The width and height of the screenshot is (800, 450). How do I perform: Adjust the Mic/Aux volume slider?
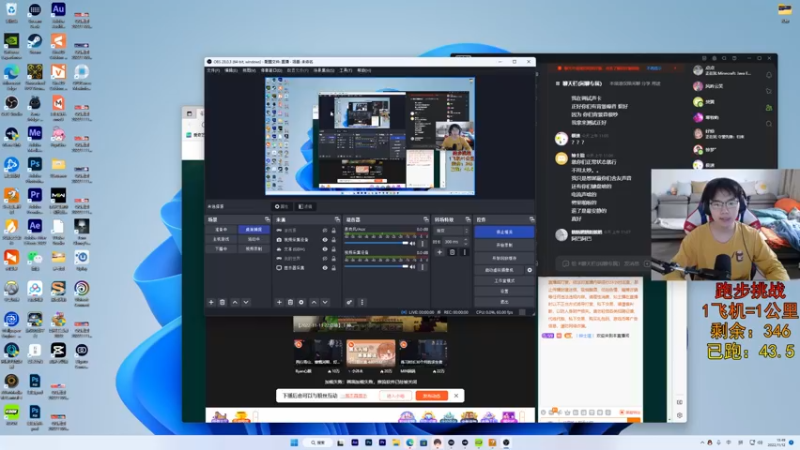click(x=377, y=243)
